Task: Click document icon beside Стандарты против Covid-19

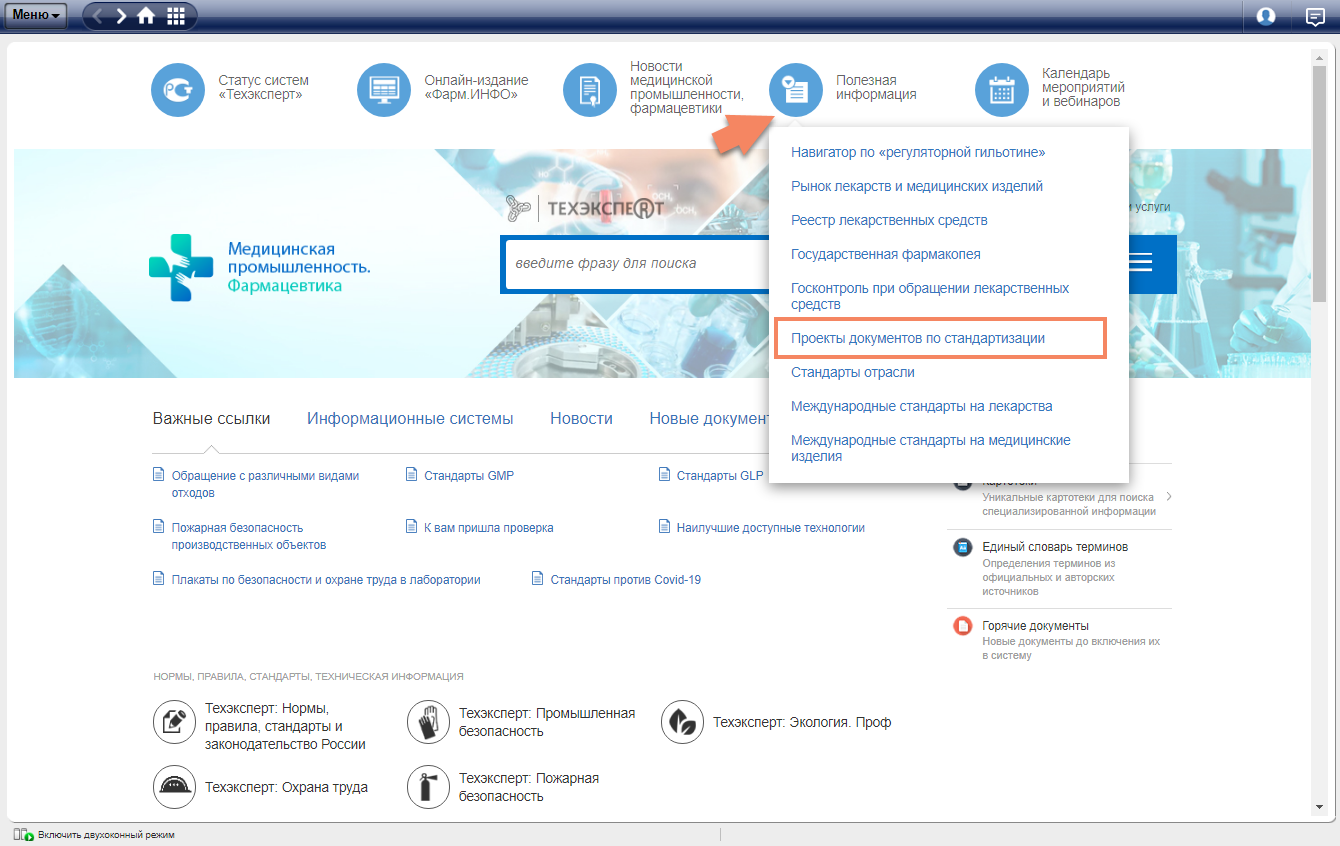Action: [537, 579]
